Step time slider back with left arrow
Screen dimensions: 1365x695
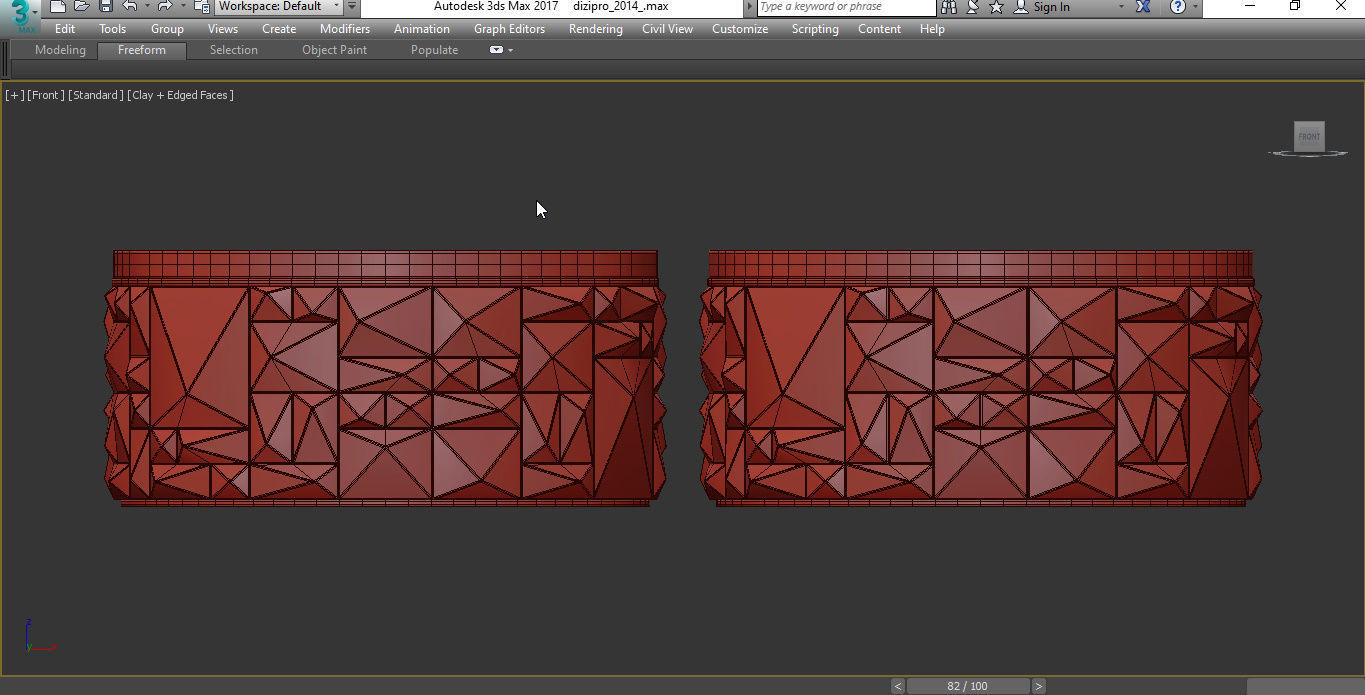898,686
